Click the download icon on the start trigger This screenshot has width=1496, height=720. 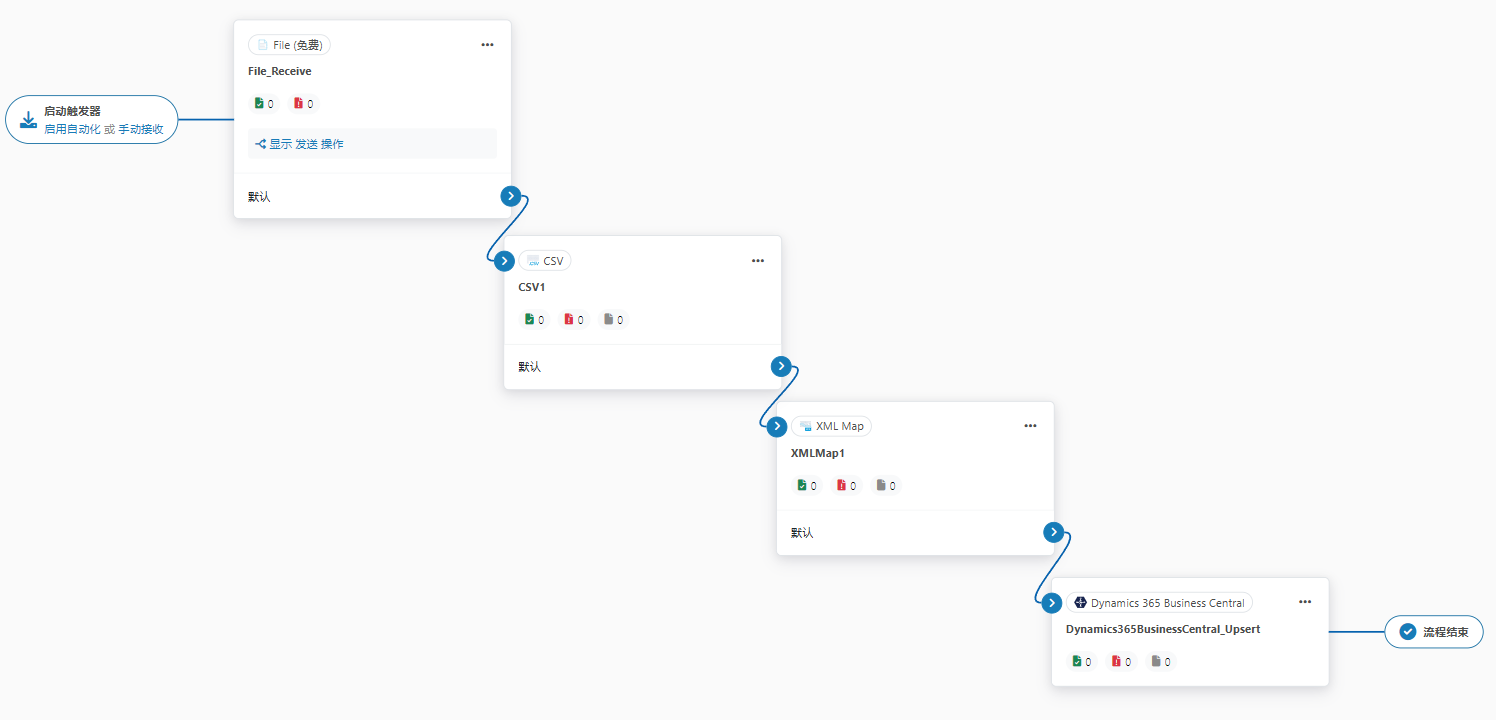pos(28,120)
